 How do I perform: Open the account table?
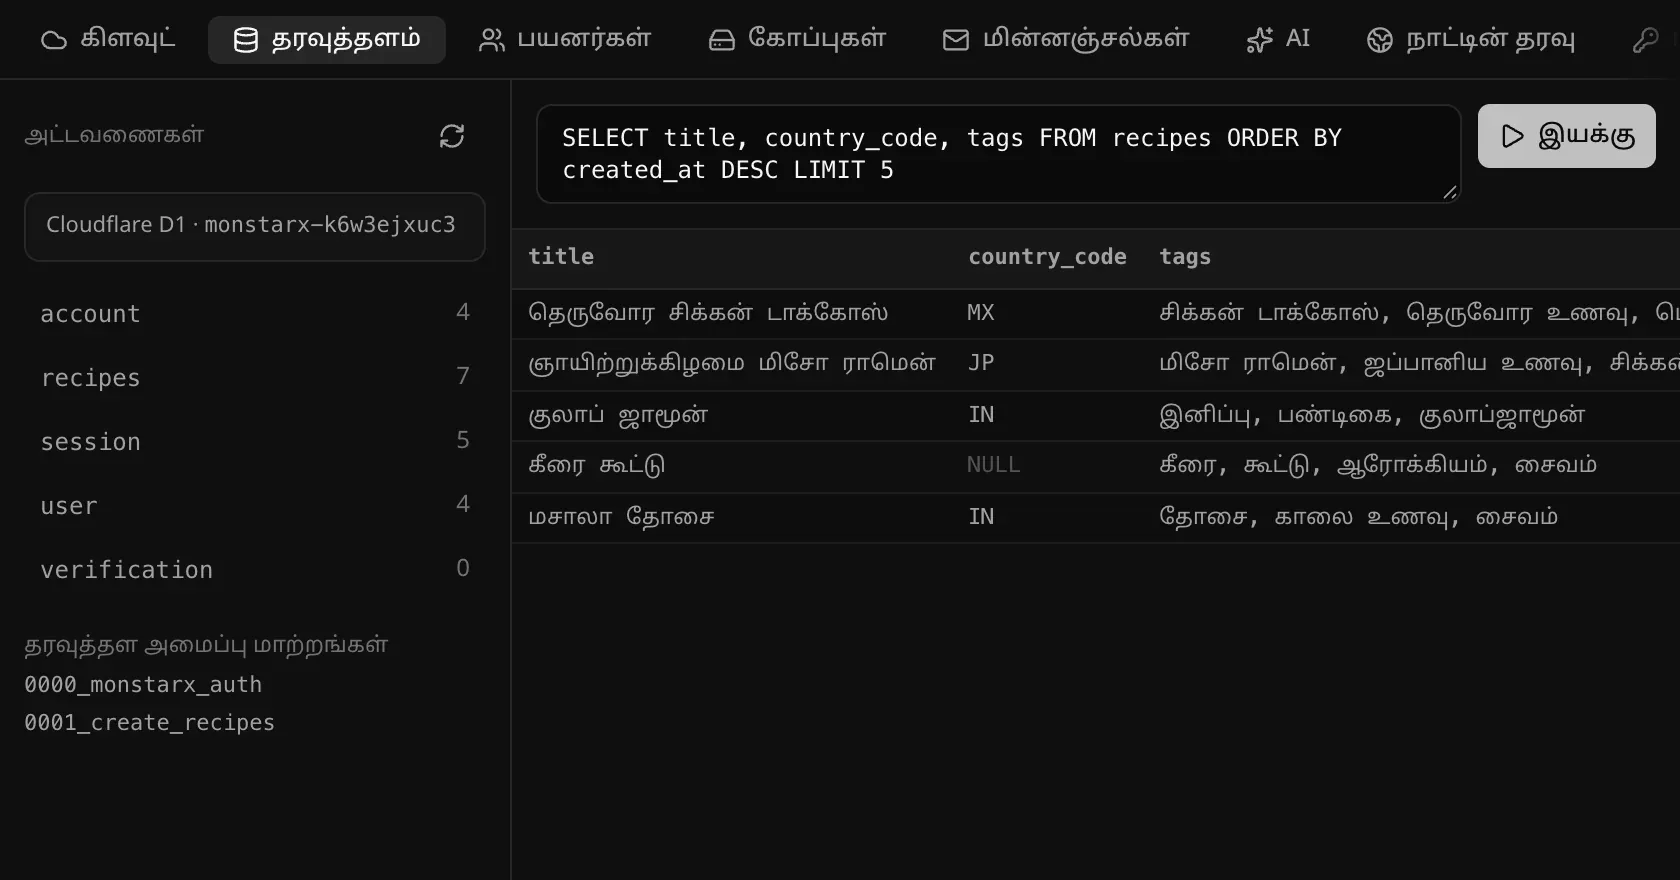pyautogui.click(x=255, y=313)
